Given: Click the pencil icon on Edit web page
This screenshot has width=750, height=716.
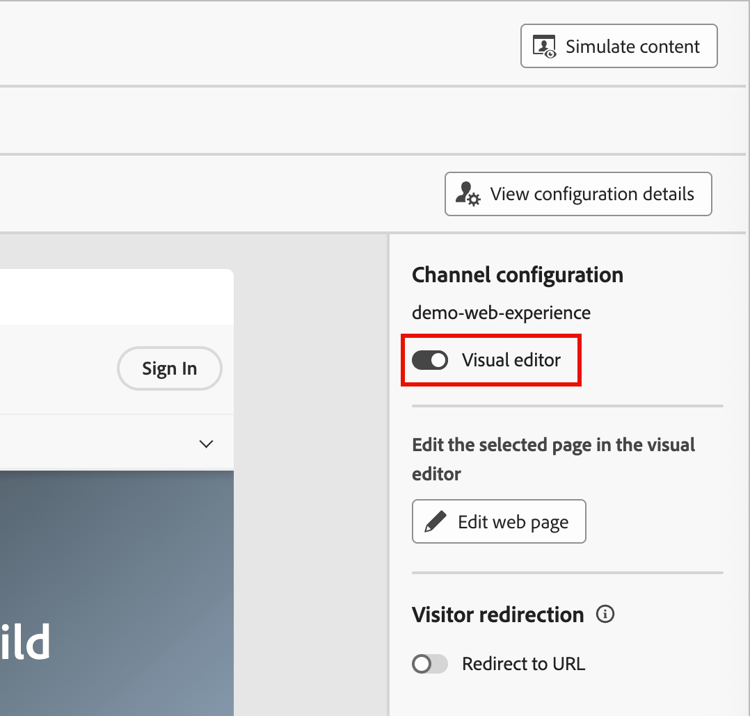Looking at the screenshot, I should 435,521.
